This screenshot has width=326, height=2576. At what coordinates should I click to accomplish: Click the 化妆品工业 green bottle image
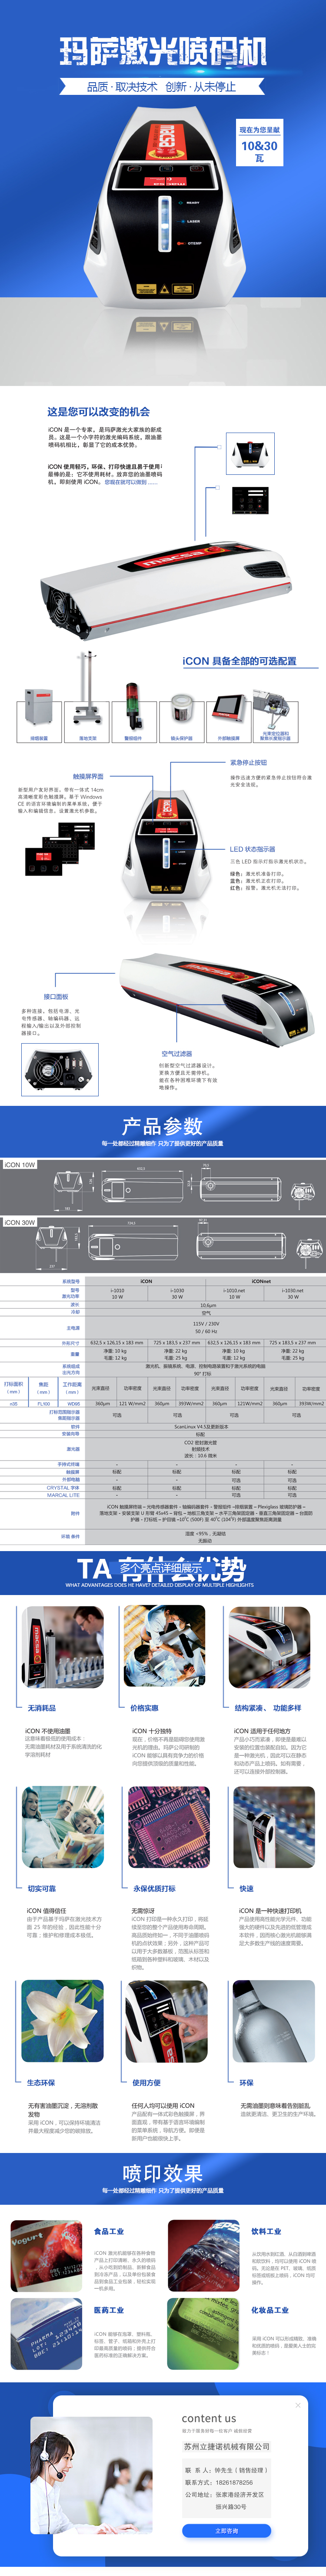pos(204,2335)
